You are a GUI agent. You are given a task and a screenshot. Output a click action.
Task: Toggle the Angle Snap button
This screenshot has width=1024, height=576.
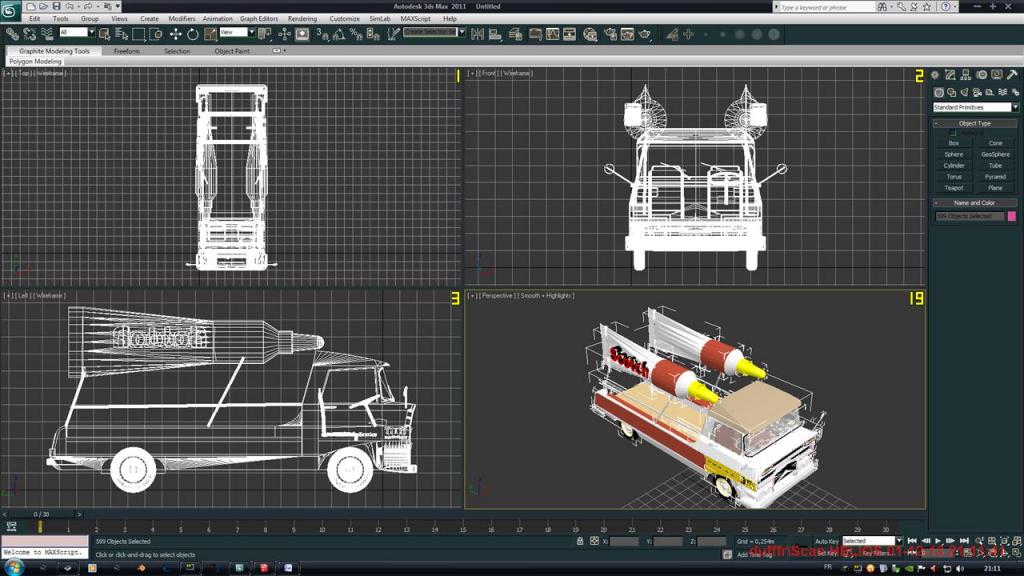tap(339, 34)
